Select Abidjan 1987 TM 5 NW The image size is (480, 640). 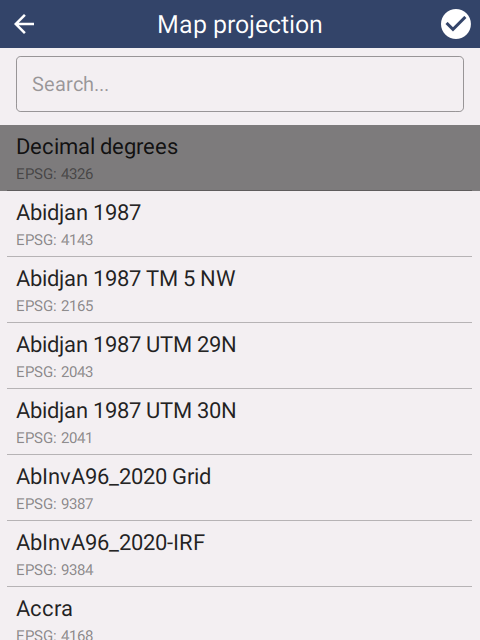pyautogui.click(x=240, y=290)
